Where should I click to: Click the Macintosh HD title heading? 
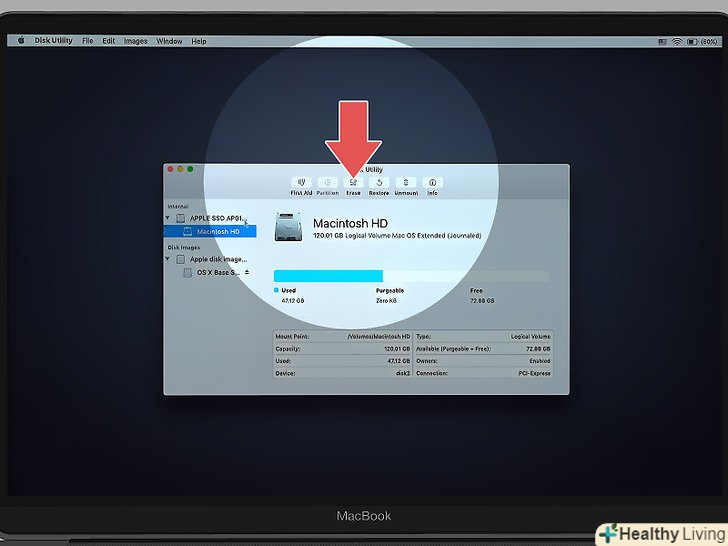coord(350,223)
